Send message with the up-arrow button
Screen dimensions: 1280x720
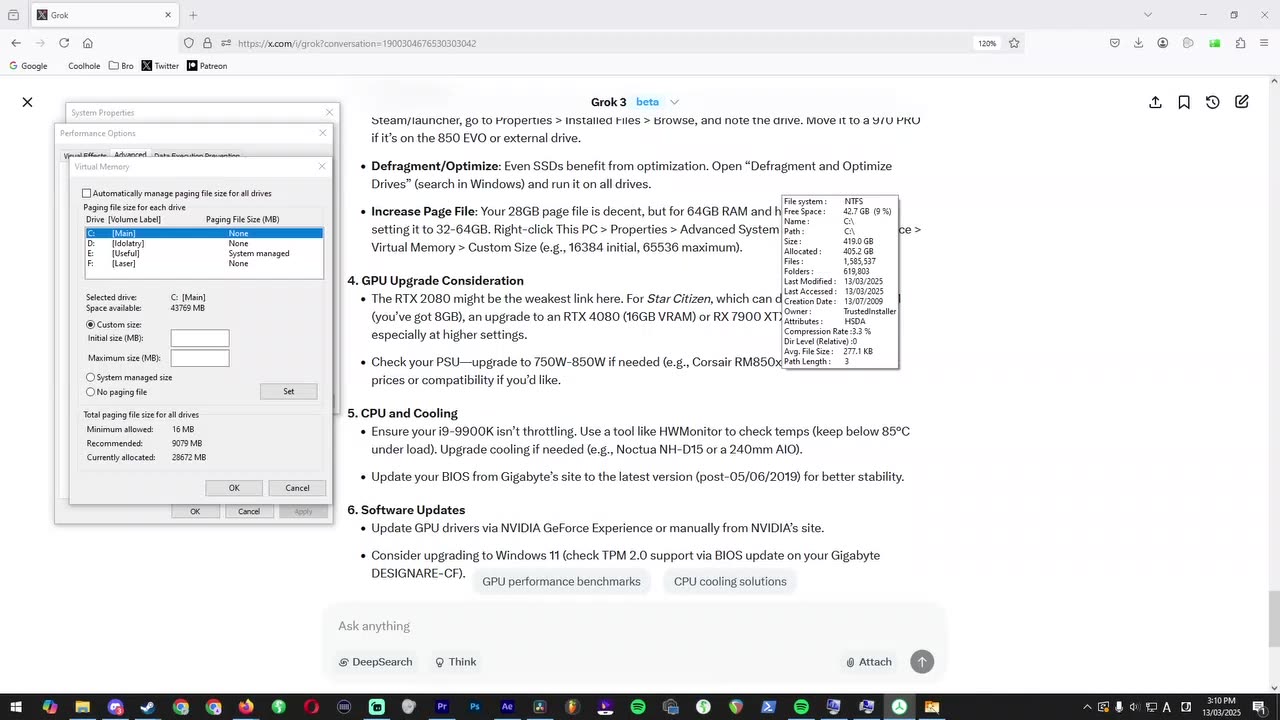point(922,661)
